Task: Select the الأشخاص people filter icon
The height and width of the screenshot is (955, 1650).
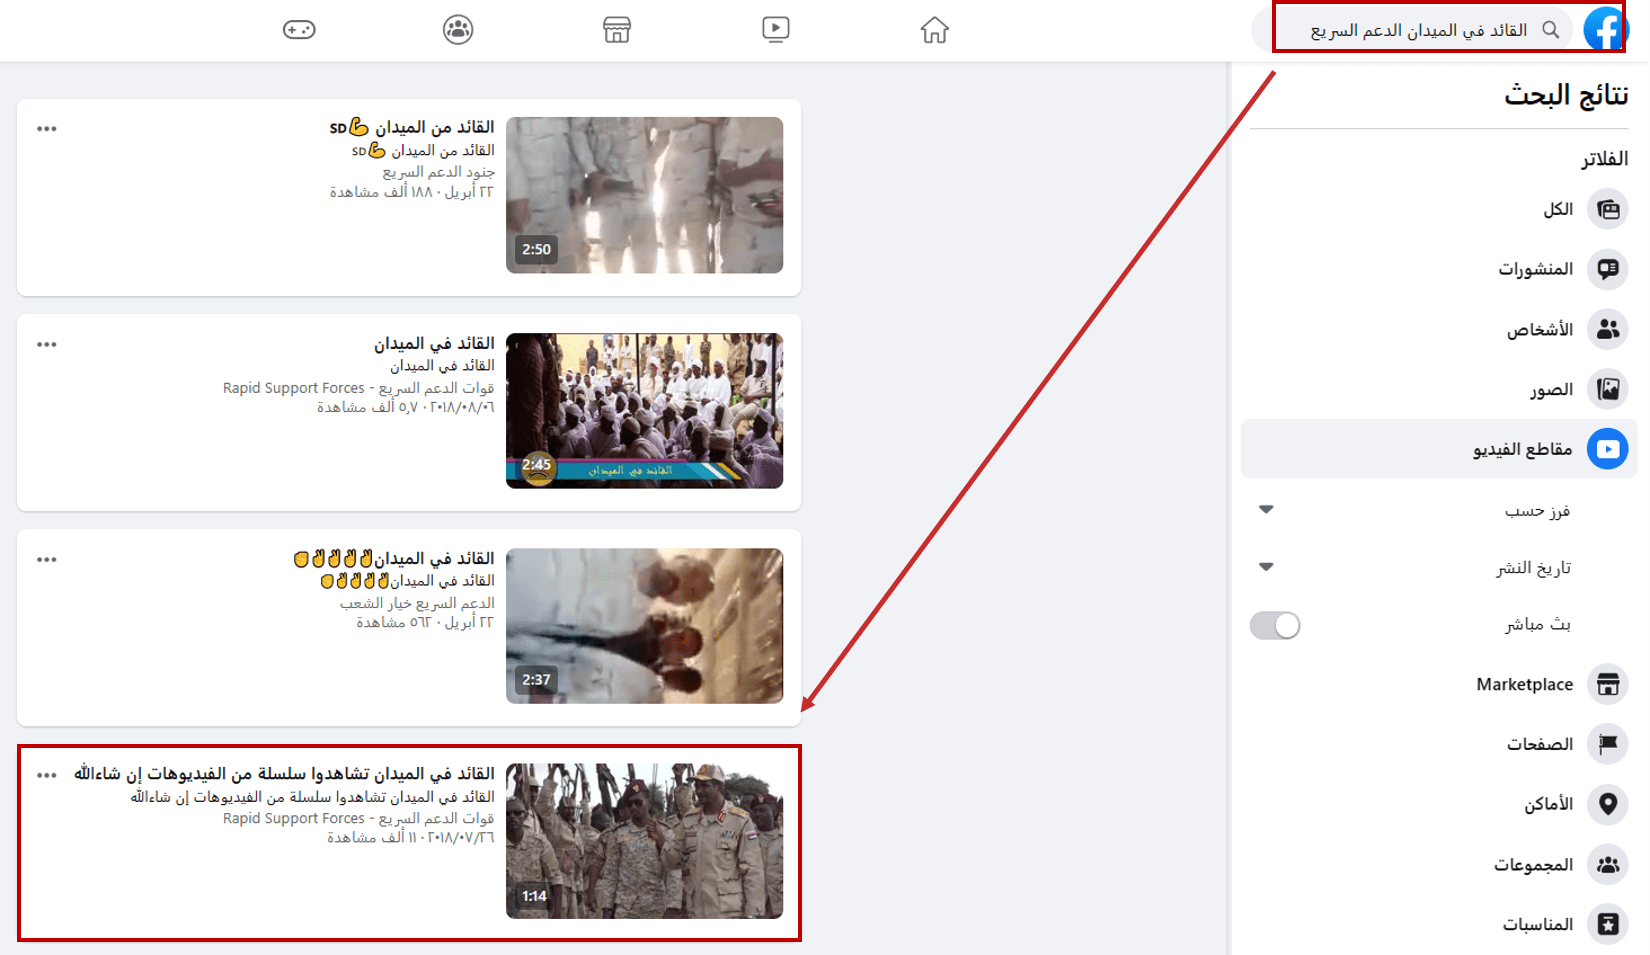Action: pyautogui.click(x=1608, y=329)
